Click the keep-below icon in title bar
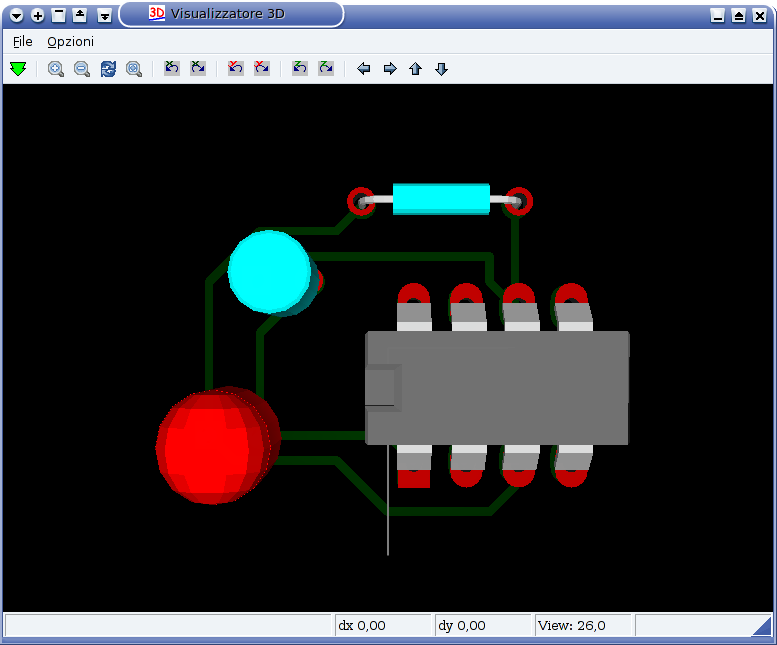 [x=105, y=15]
